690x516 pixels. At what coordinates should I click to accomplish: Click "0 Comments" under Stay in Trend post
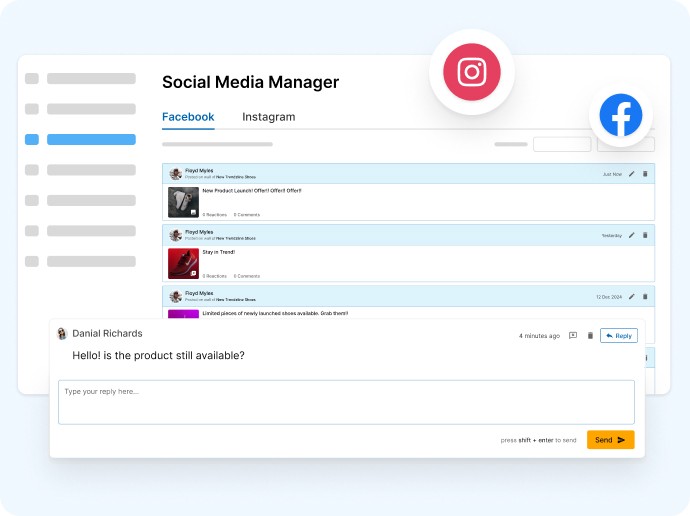247,276
